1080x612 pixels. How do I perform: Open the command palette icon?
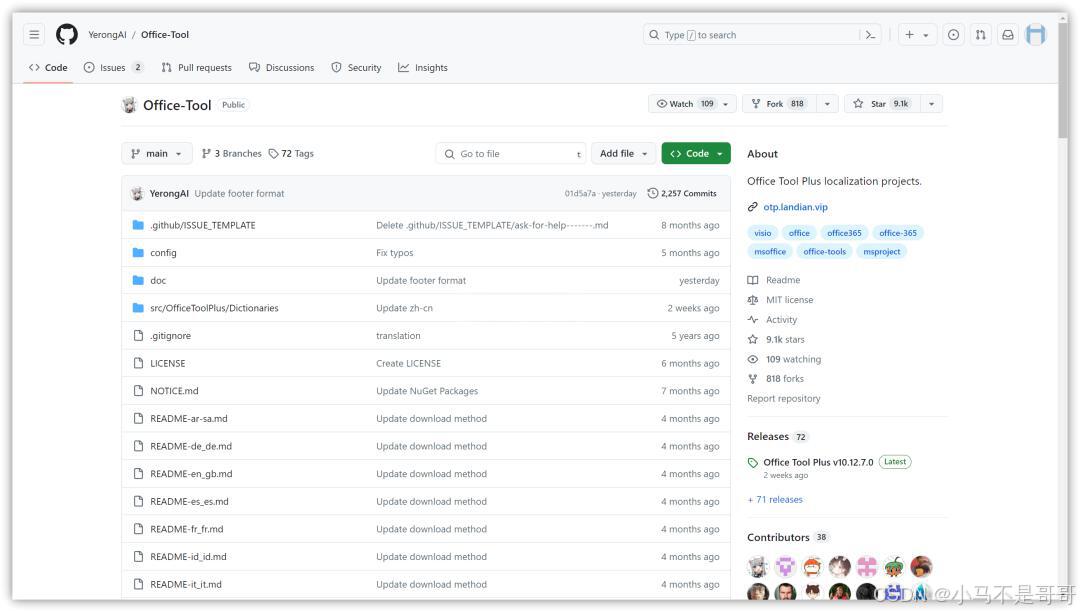tap(871, 35)
